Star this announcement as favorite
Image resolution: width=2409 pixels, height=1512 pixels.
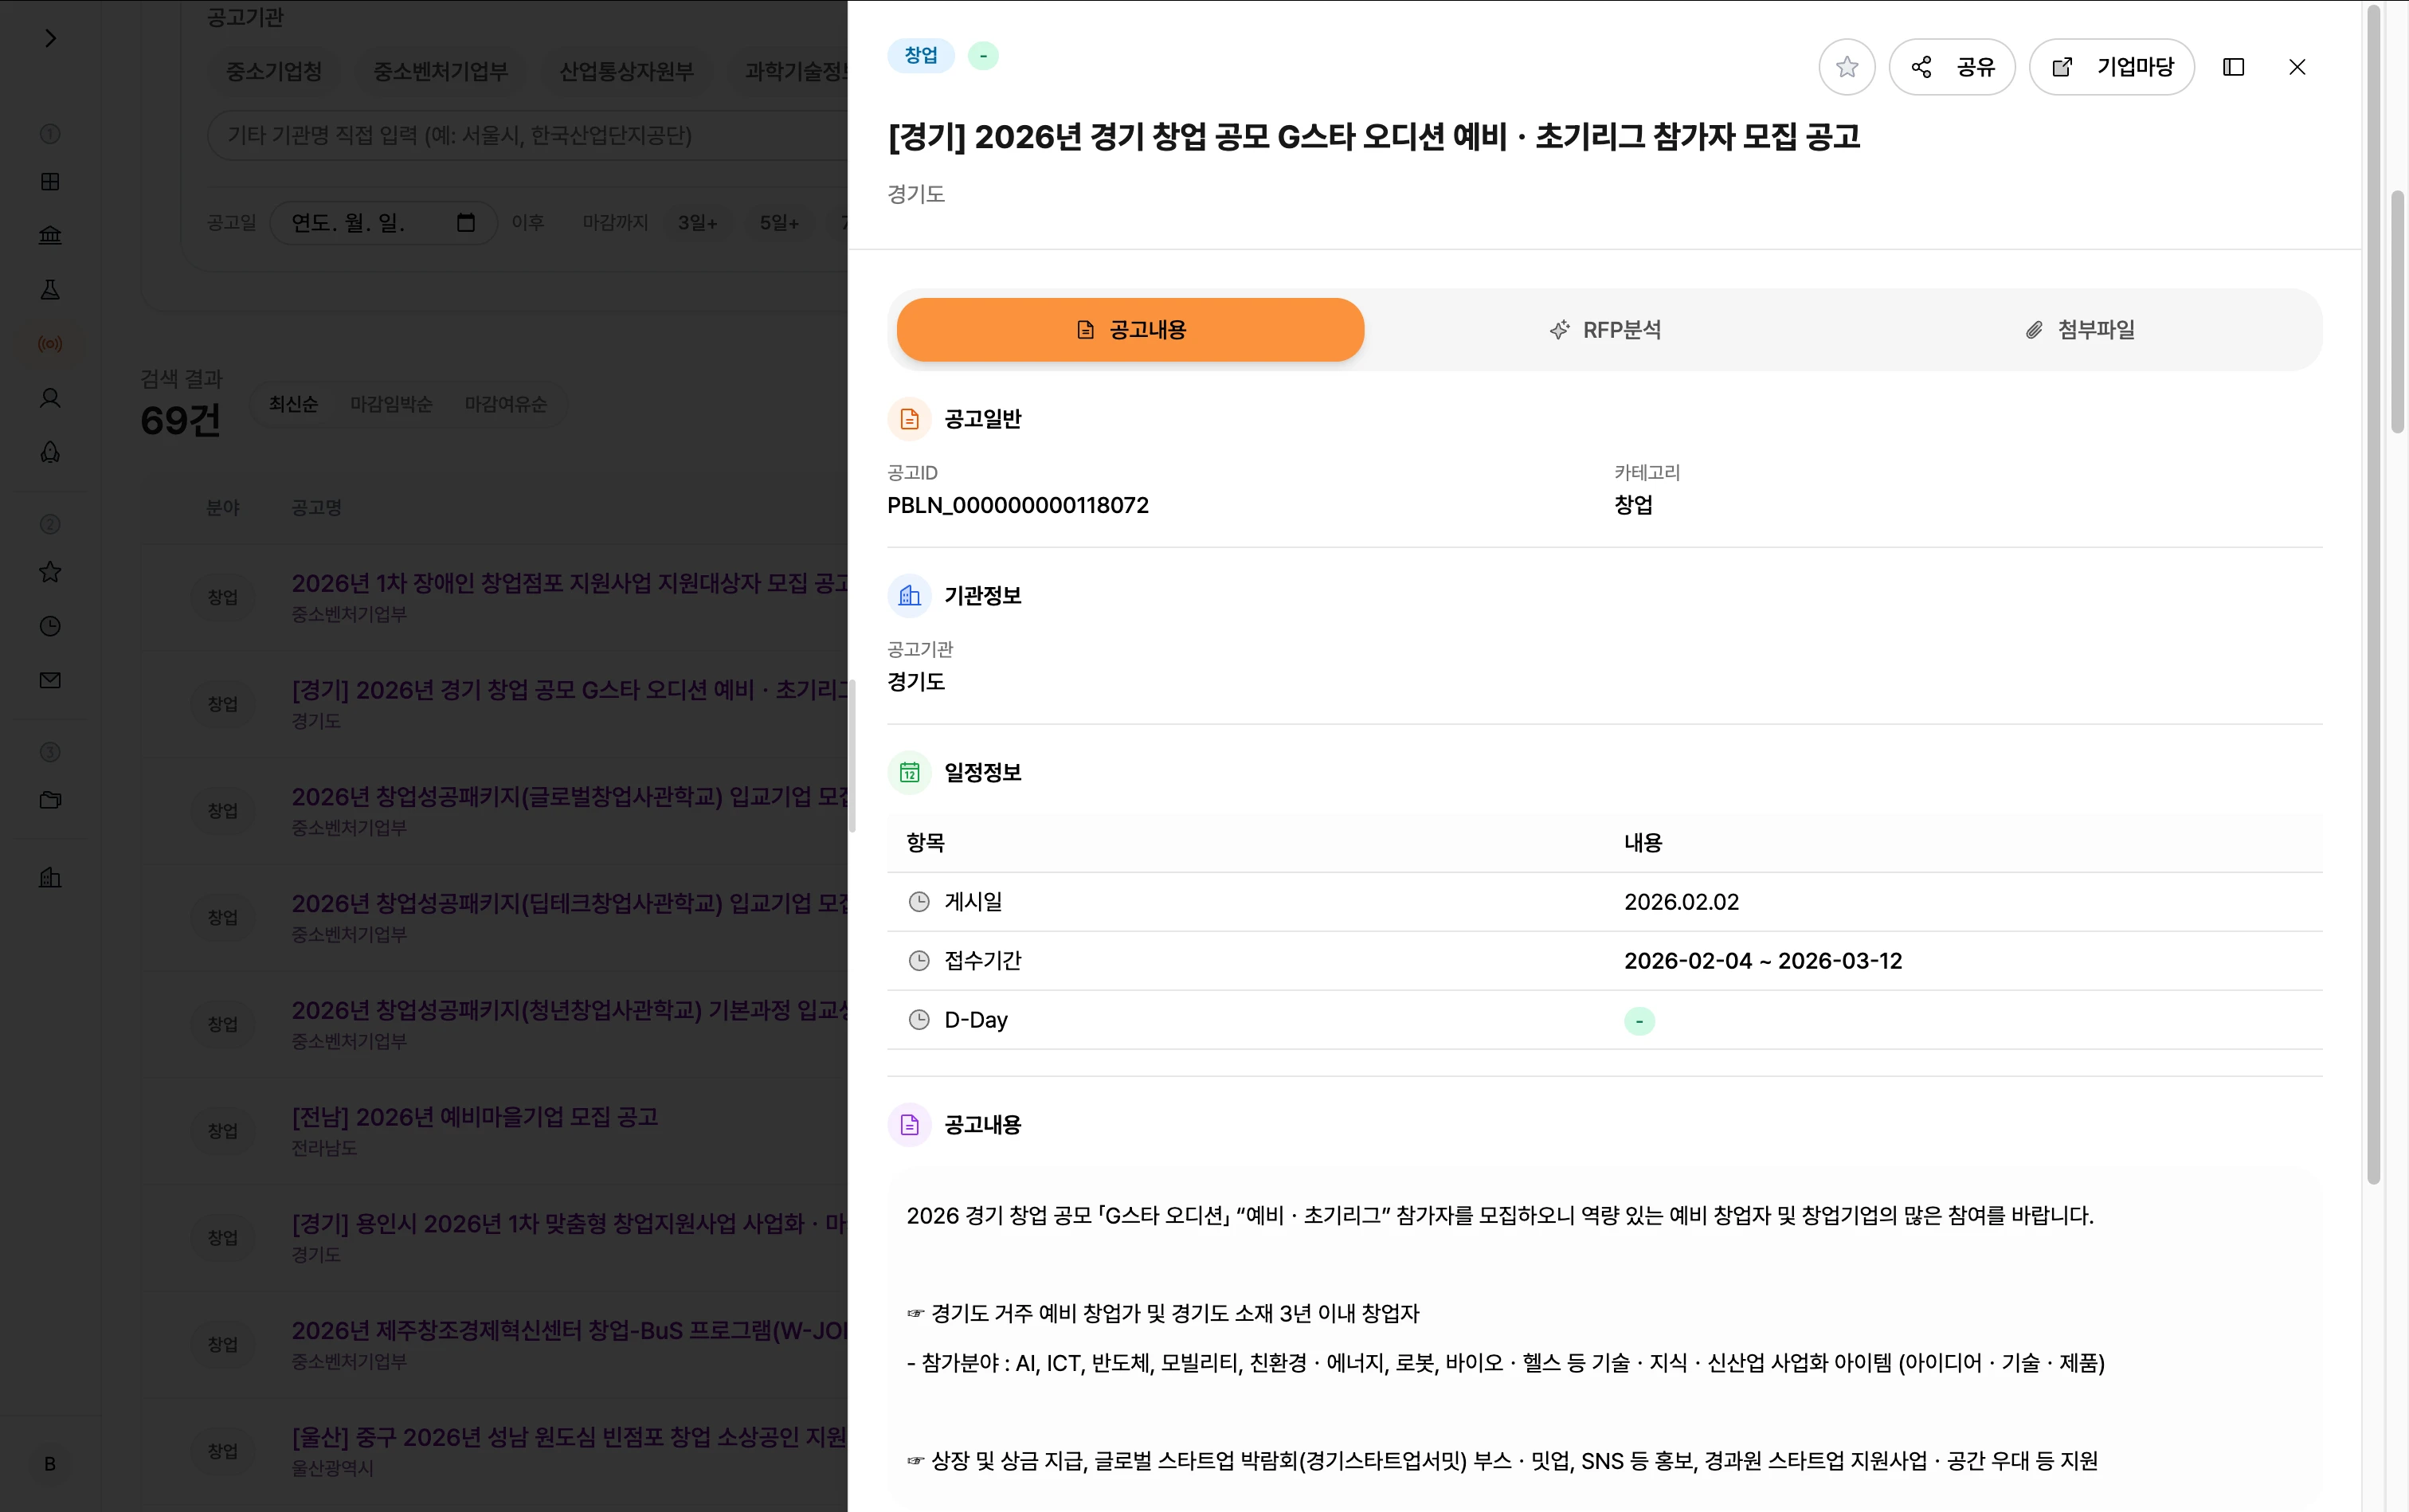1846,67
